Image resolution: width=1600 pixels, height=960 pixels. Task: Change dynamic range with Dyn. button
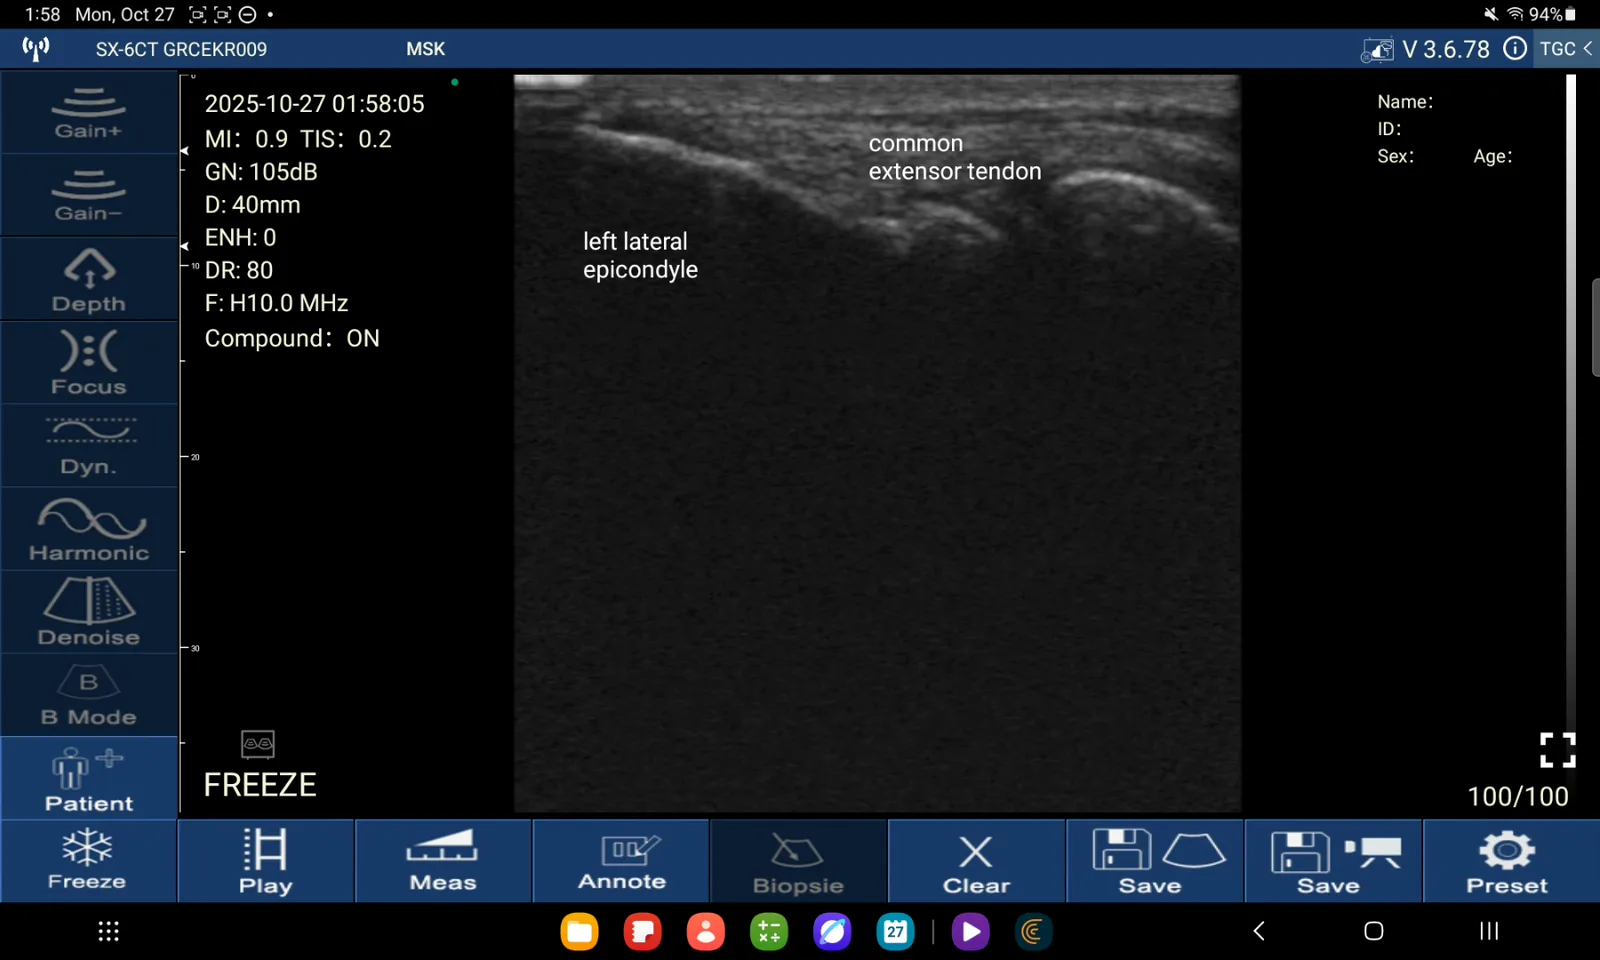(89, 446)
